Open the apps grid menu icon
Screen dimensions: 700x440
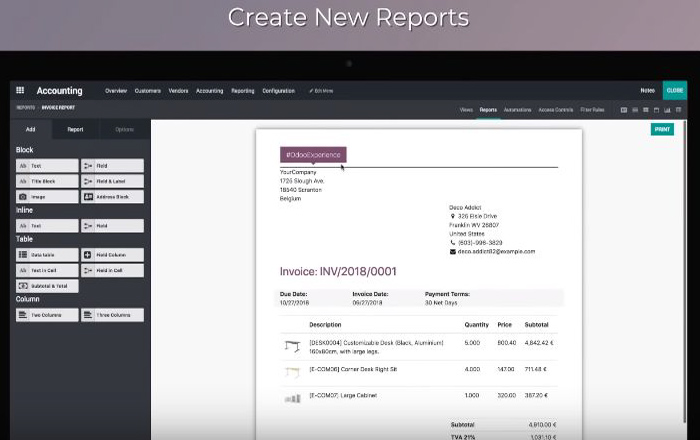pyautogui.click(x=20, y=90)
